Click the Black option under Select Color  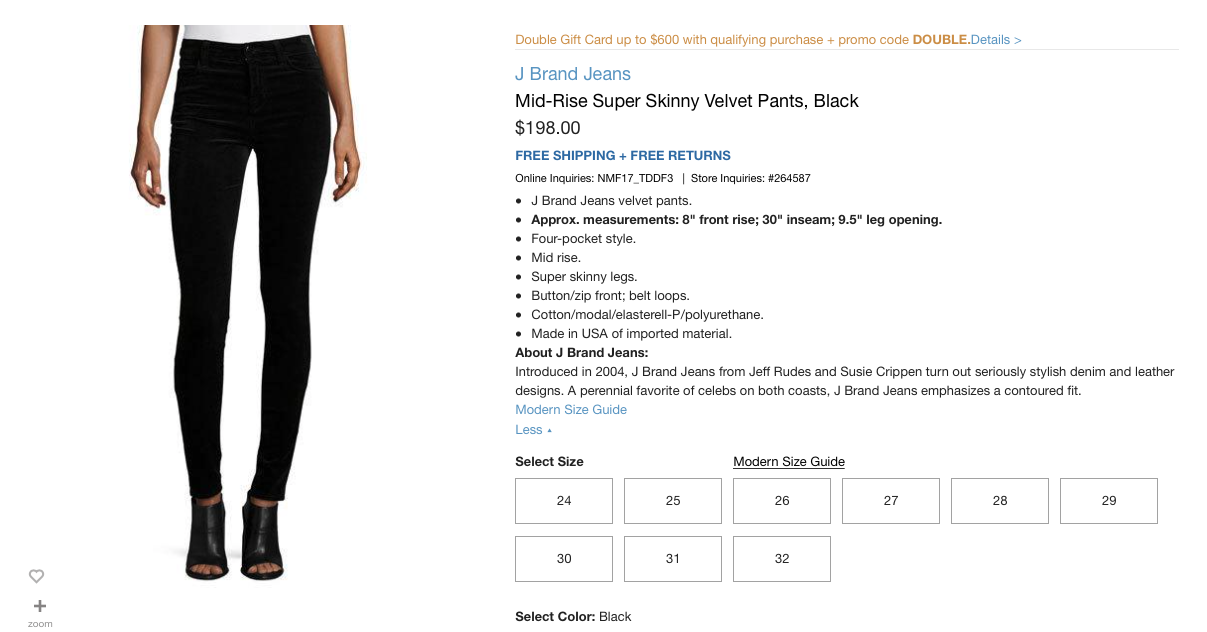615,616
